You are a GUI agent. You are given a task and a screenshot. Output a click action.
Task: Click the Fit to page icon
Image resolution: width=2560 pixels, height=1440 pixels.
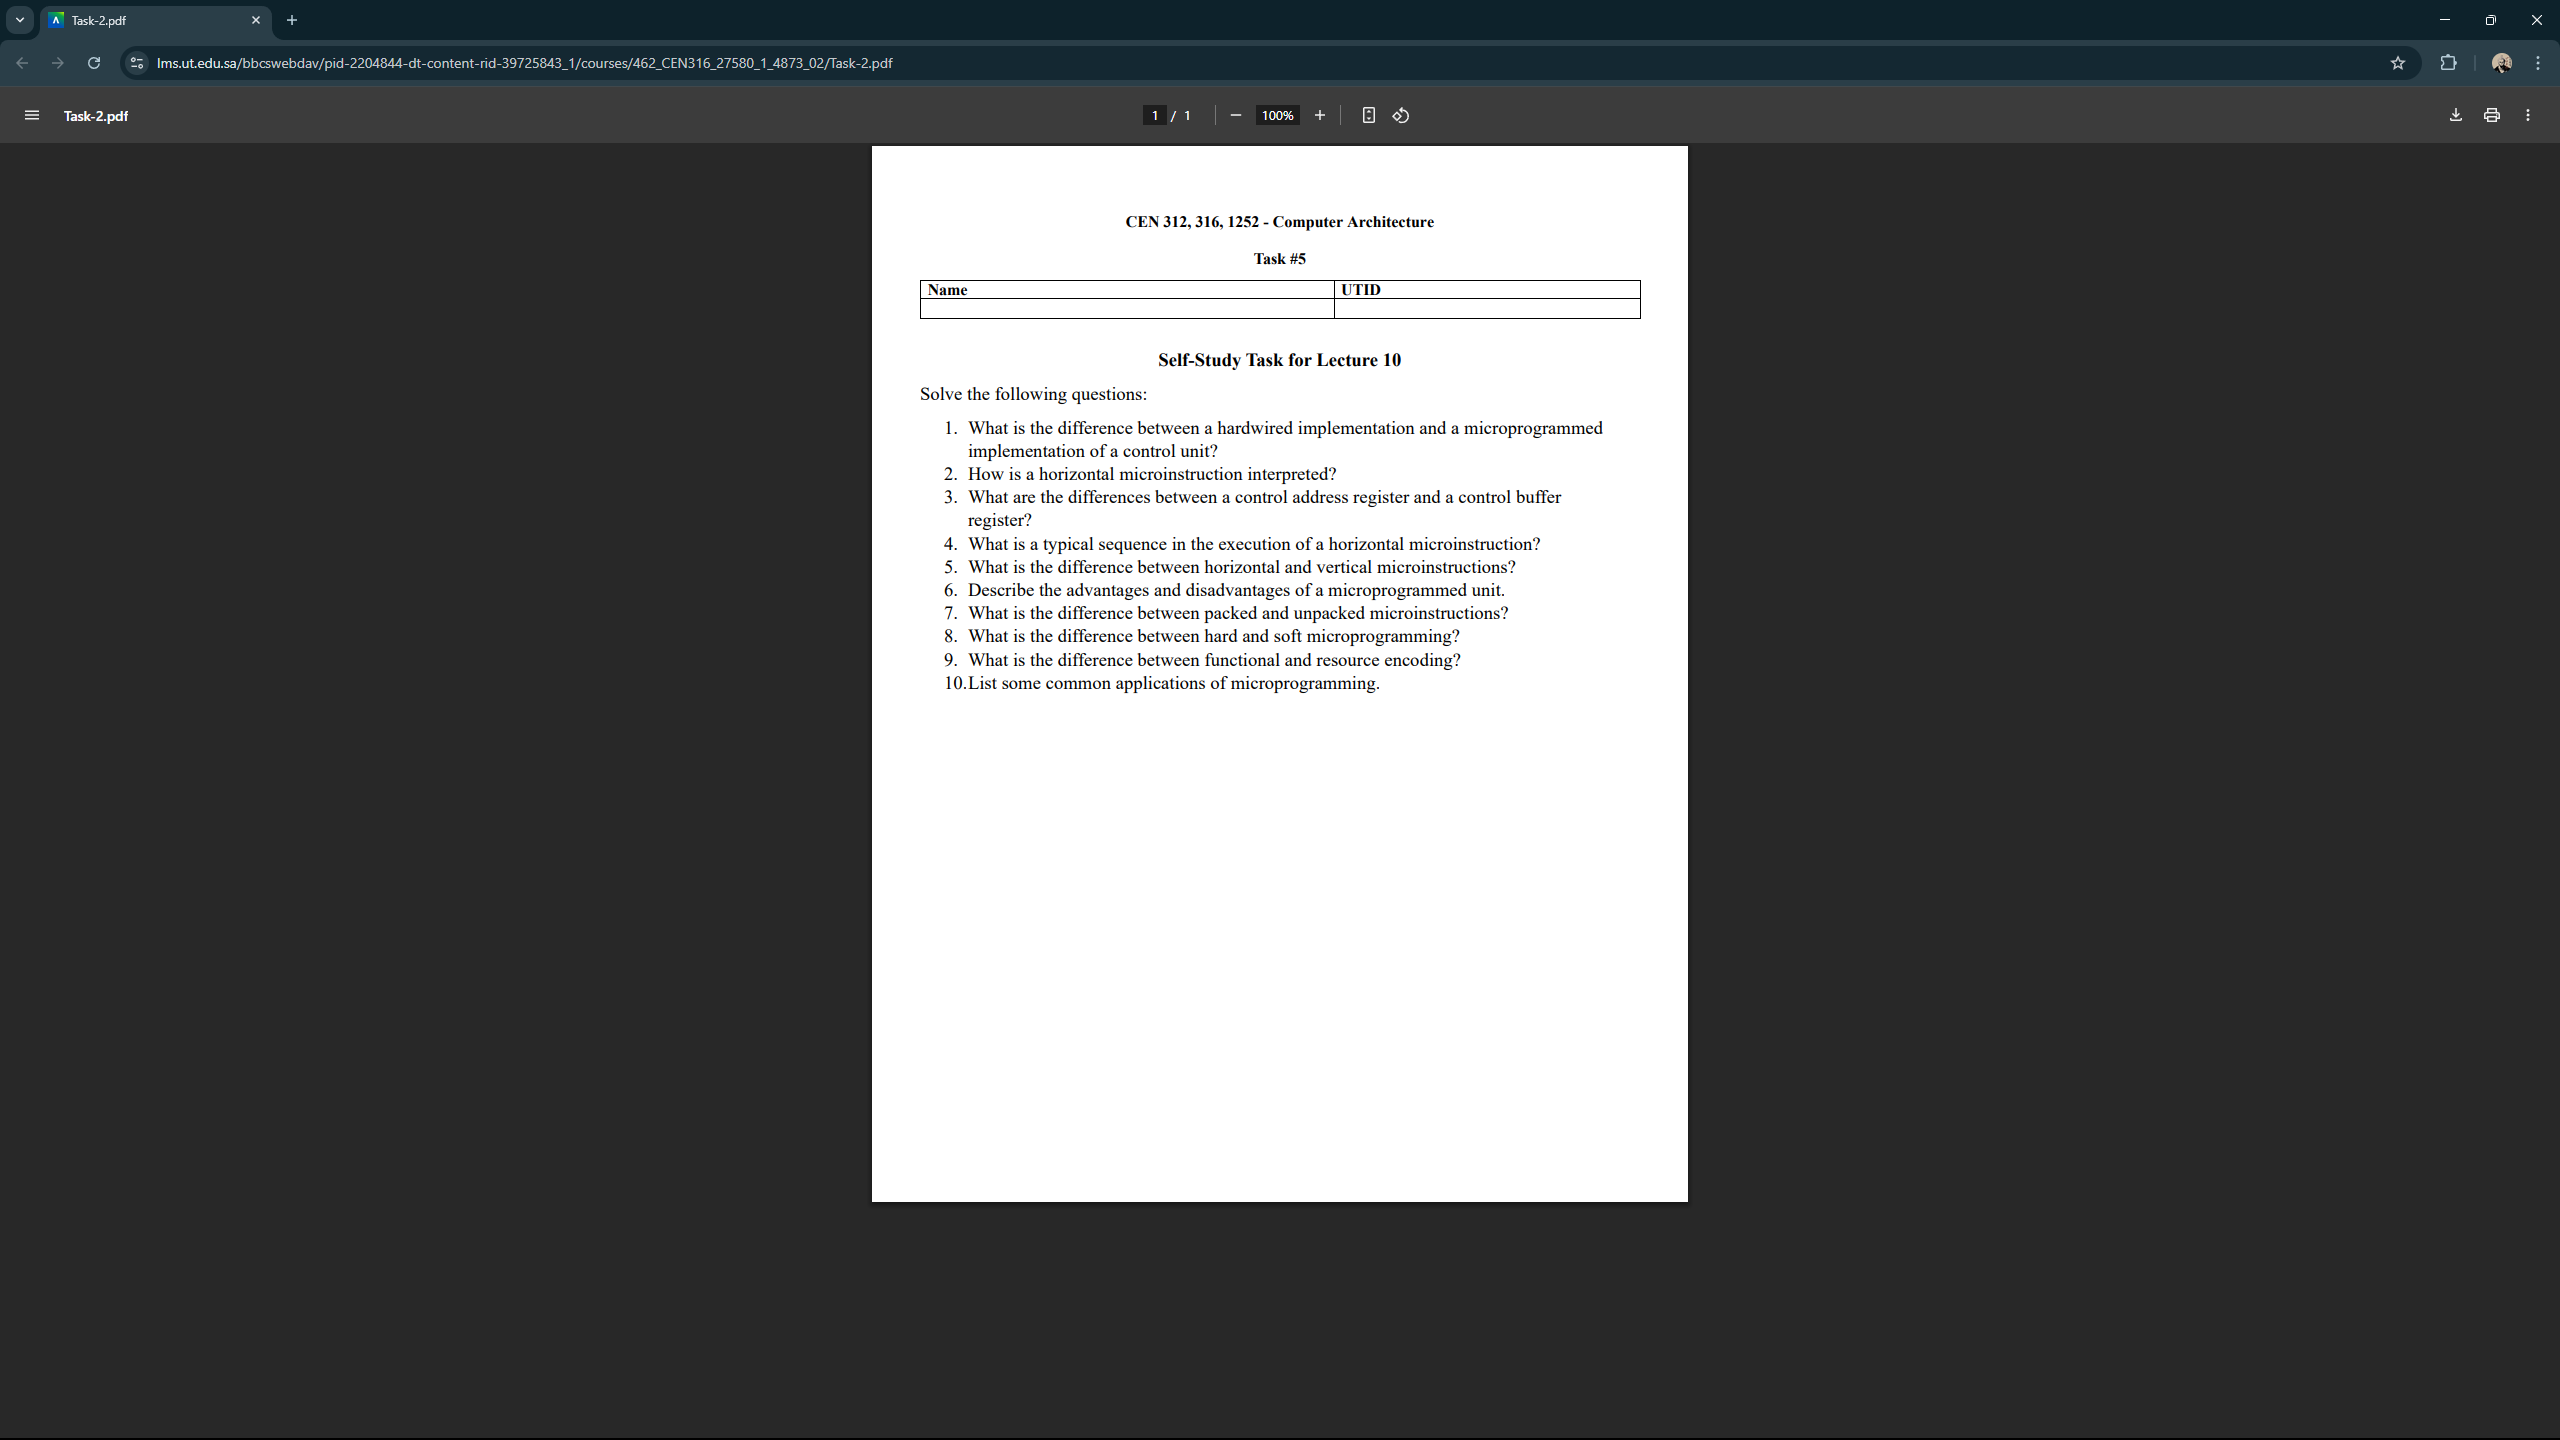pos(1369,116)
